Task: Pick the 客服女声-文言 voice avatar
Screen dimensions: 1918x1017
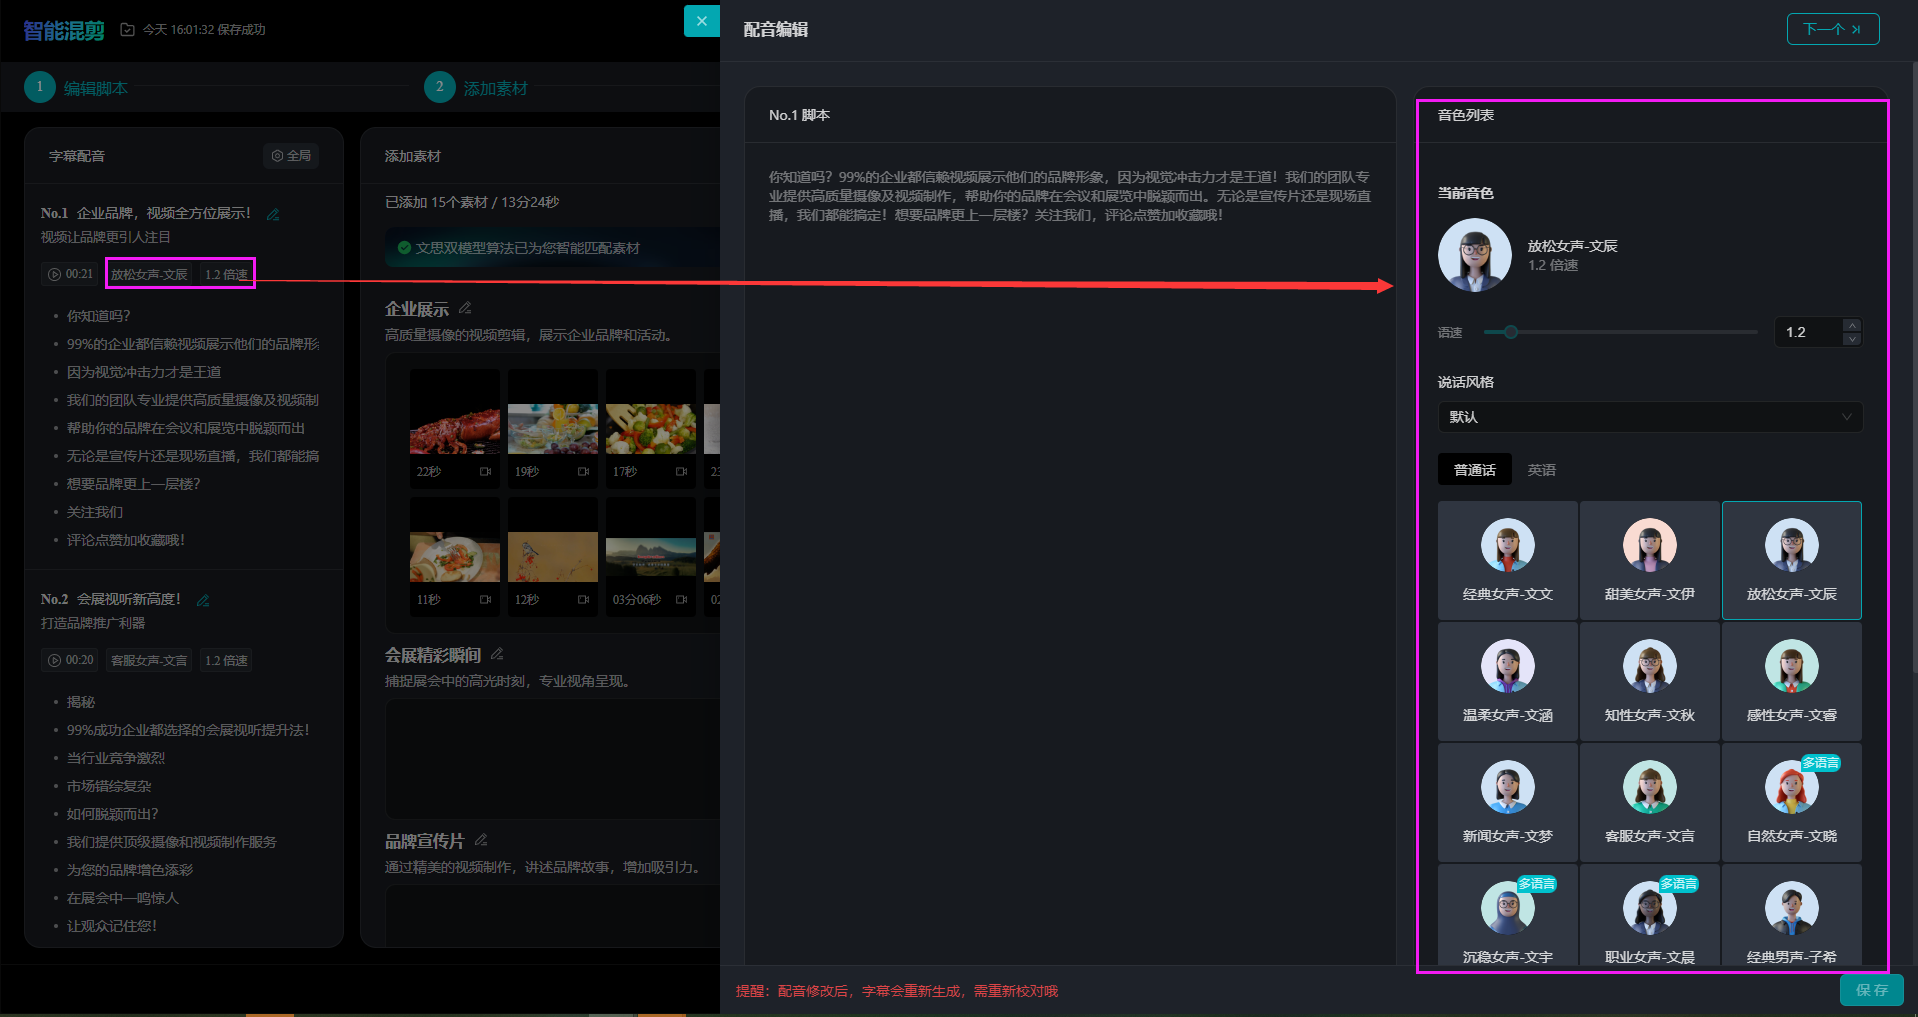Action: 1649,787
